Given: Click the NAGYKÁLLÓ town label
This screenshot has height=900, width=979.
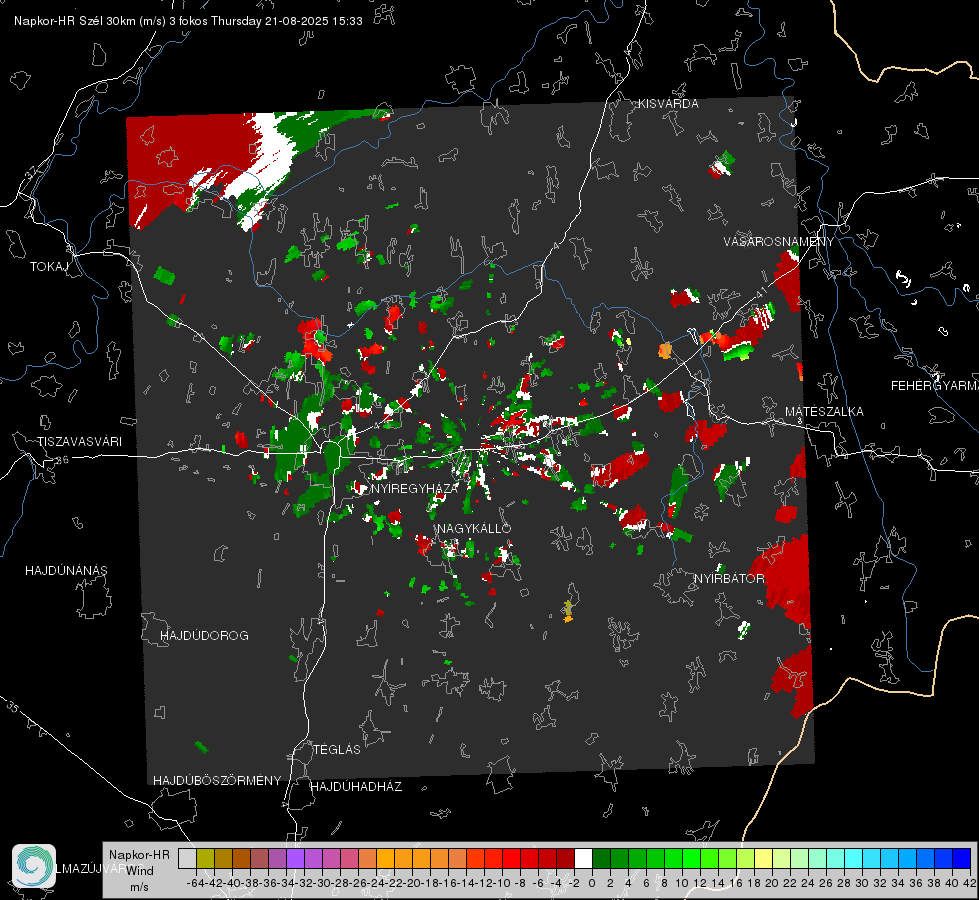Looking at the screenshot, I should (474, 528).
